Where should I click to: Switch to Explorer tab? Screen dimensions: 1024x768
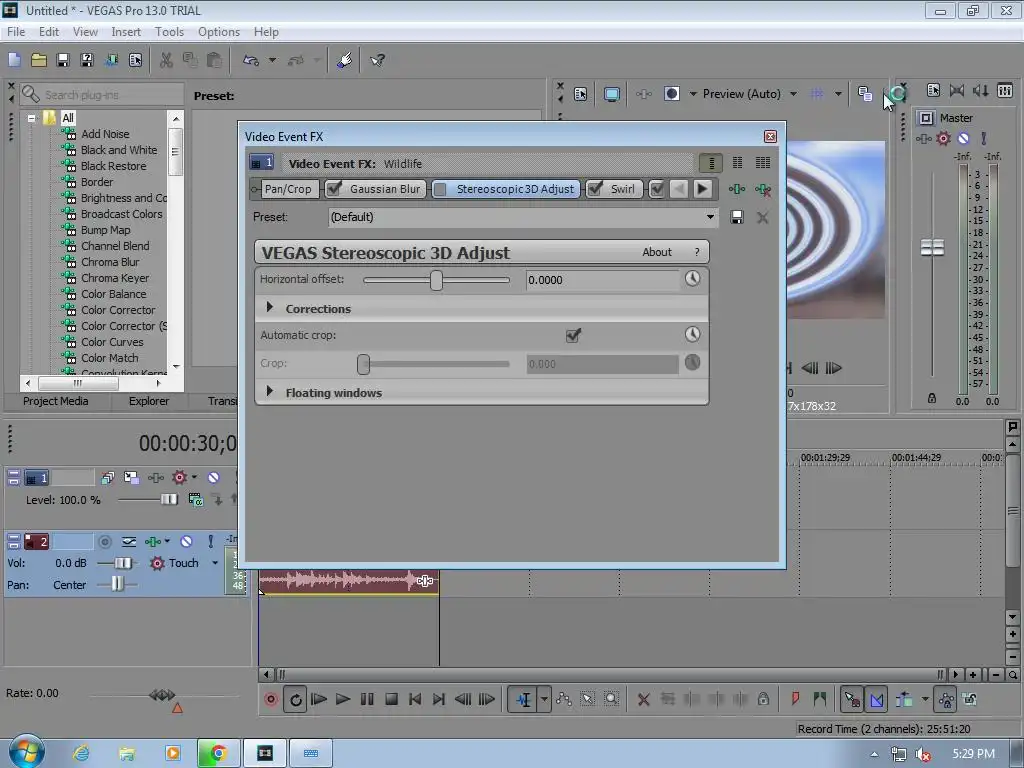coord(148,401)
